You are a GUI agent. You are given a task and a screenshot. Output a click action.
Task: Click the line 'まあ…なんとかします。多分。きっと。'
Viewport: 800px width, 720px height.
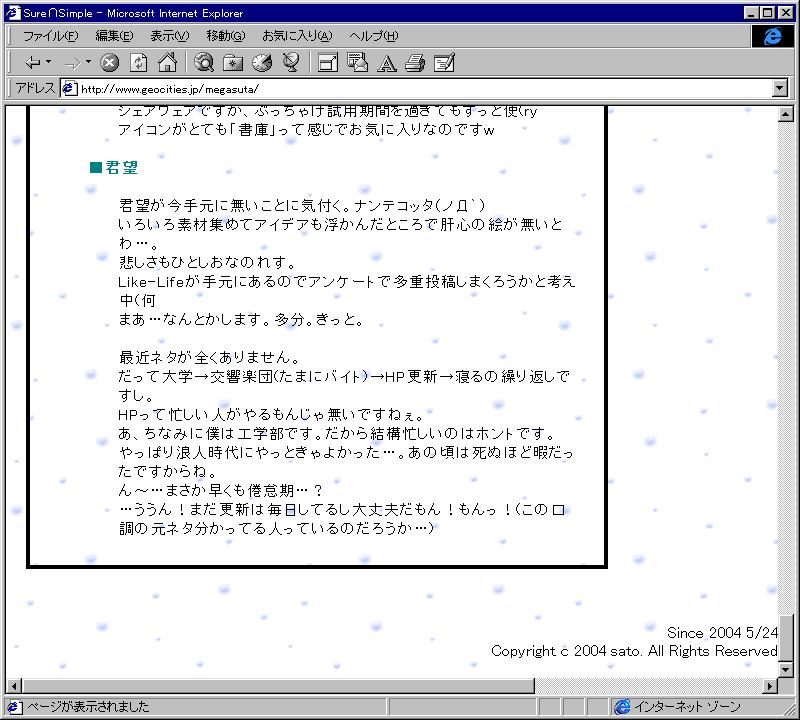click(241, 319)
